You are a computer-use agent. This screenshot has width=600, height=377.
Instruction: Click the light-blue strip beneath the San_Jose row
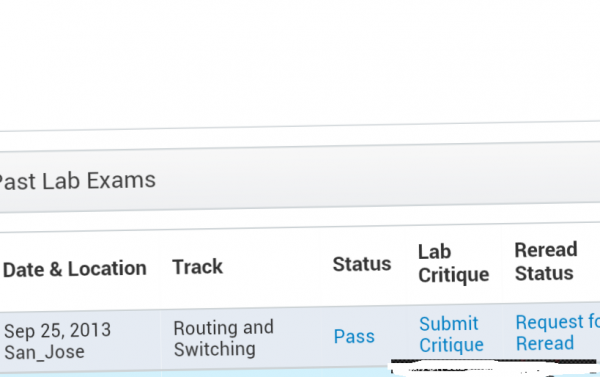(191, 374)
